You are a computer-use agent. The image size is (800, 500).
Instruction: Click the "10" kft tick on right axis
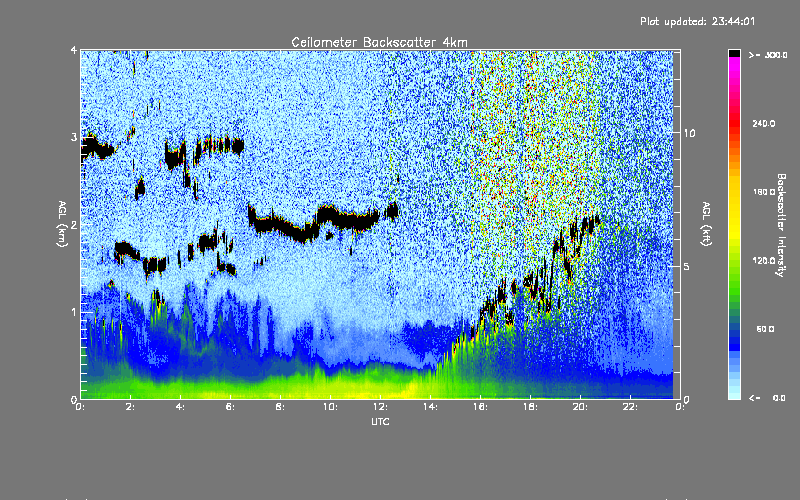(689, 133)
